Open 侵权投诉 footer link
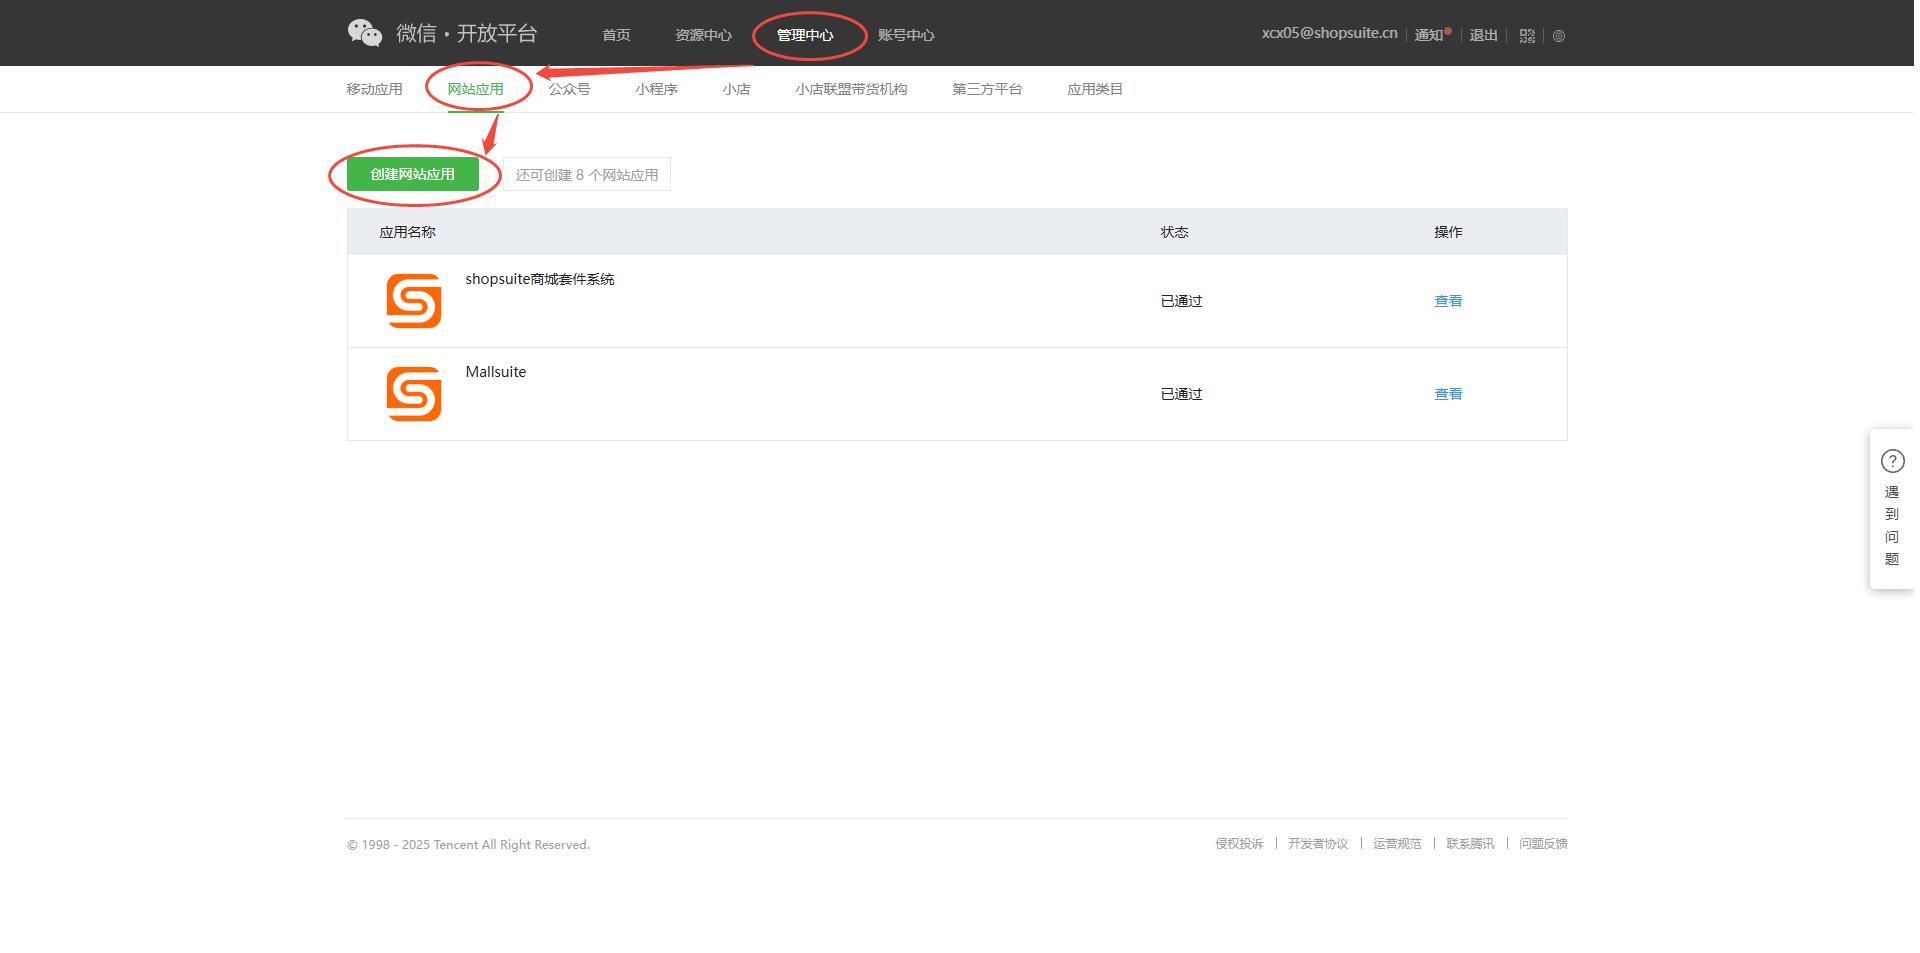The image size is (1920, 953). coord(1239,844)
